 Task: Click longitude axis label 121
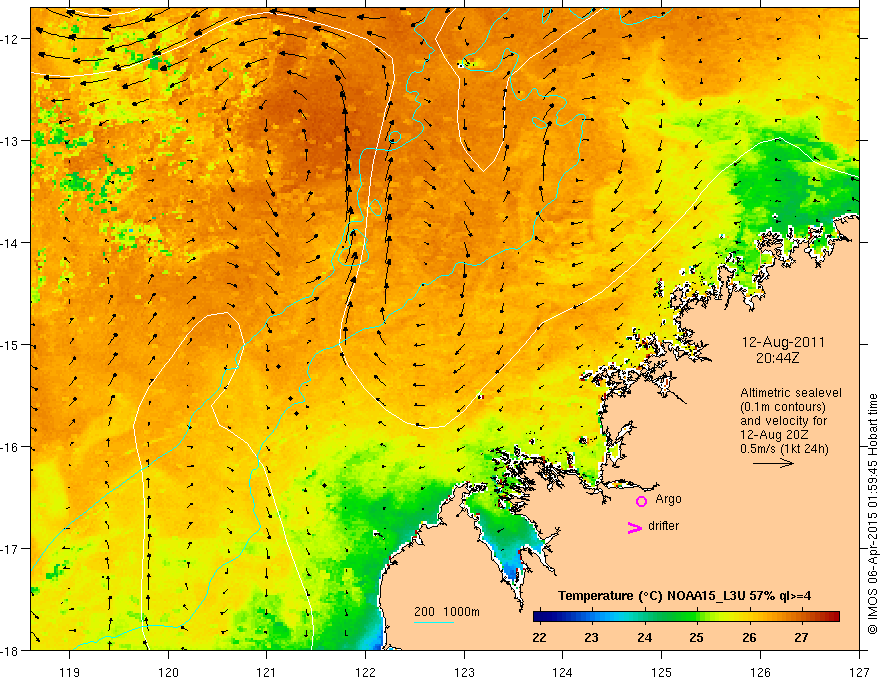pos(267,672)
